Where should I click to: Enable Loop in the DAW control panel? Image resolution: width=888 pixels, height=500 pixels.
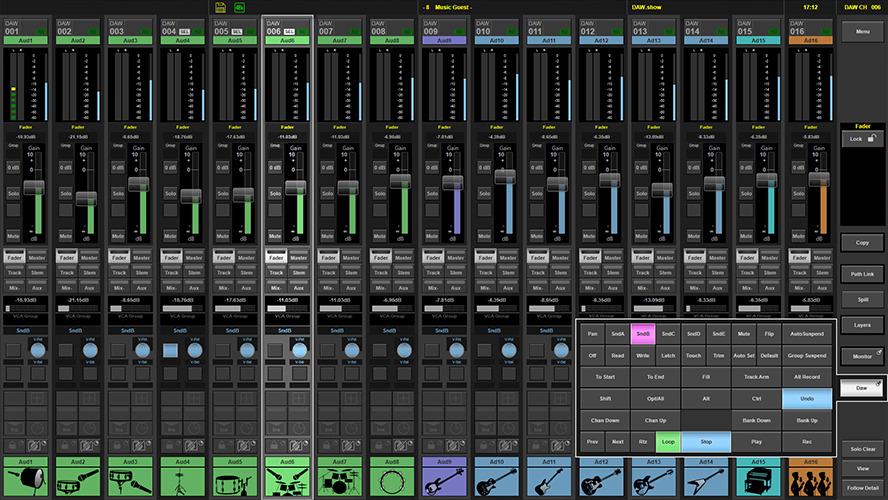[x=669, y=441]
